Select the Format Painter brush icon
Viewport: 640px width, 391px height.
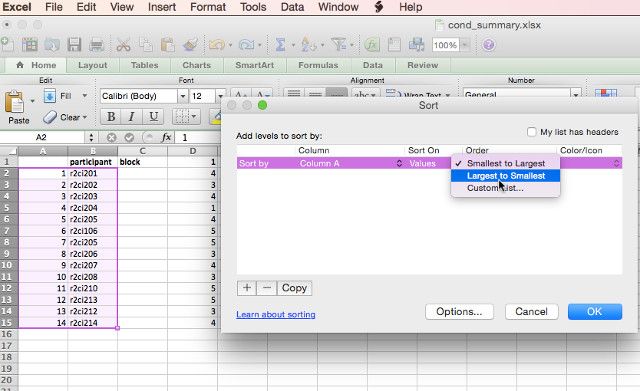190,44
